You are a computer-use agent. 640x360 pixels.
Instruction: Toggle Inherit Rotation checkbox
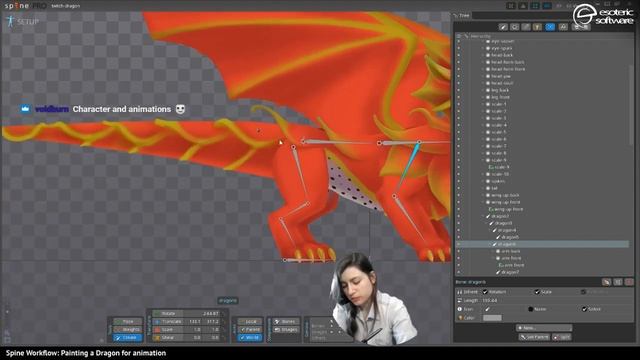[485, 292]
